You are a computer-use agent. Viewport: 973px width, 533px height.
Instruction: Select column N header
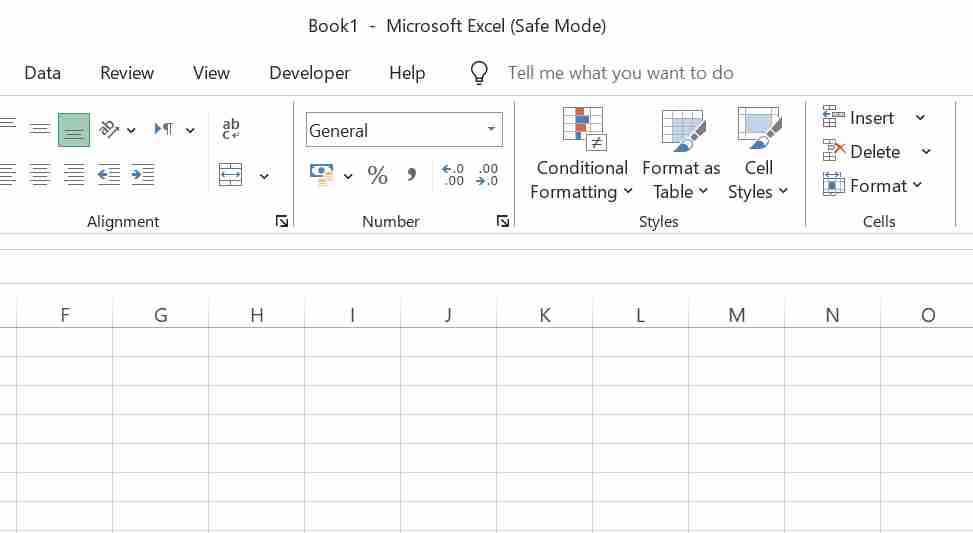(833, 315)
